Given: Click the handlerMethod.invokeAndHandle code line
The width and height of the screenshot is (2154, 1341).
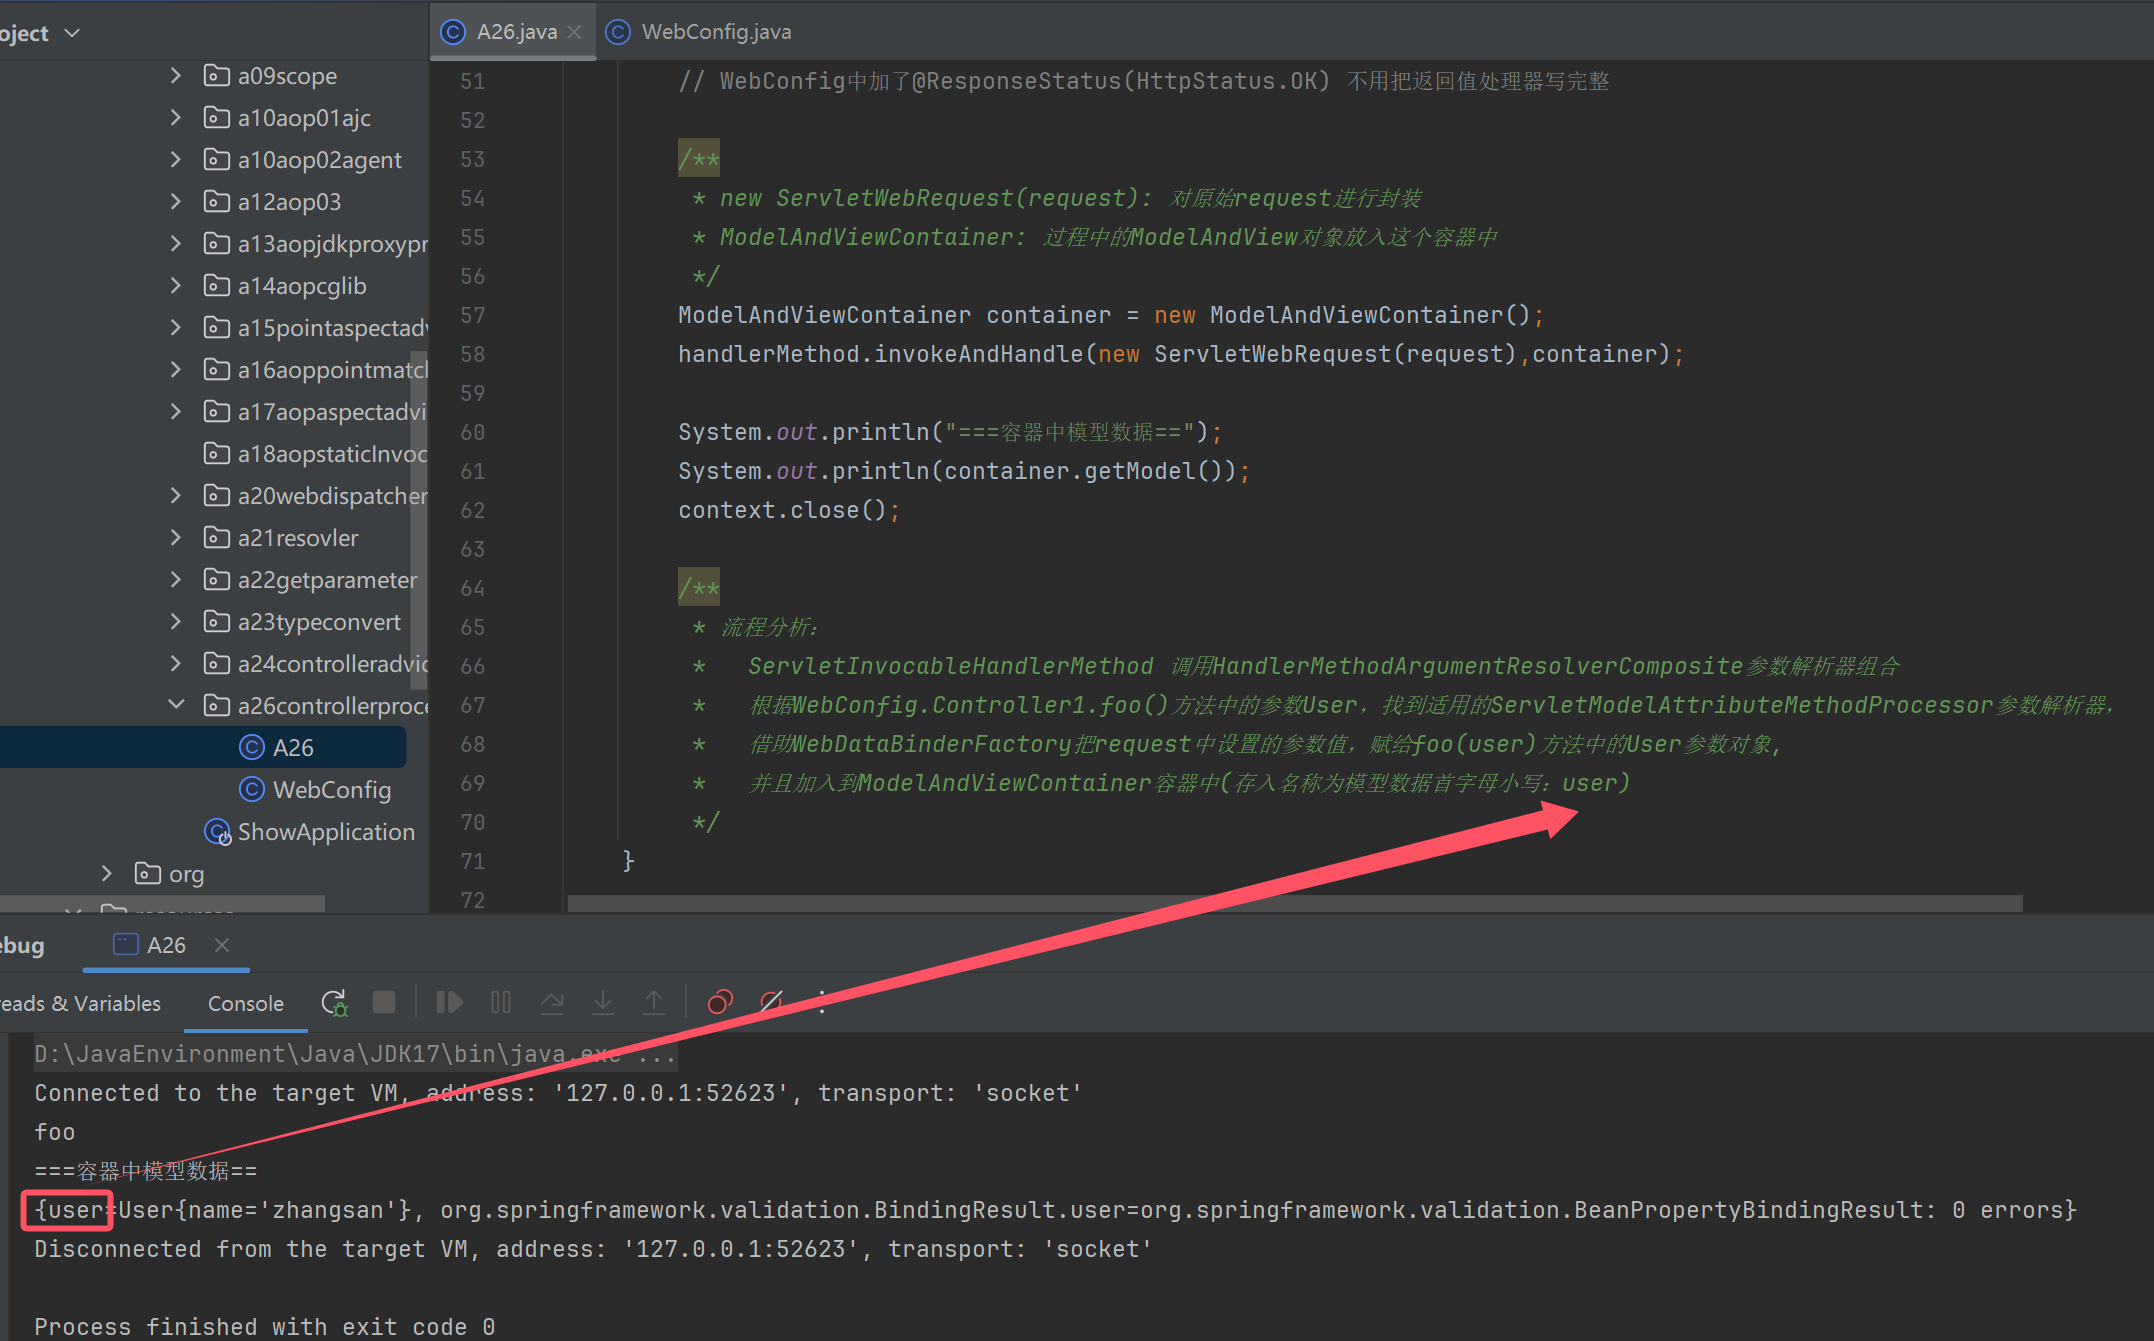Looking at the screenshot, I should click(x=1181, y=354).
